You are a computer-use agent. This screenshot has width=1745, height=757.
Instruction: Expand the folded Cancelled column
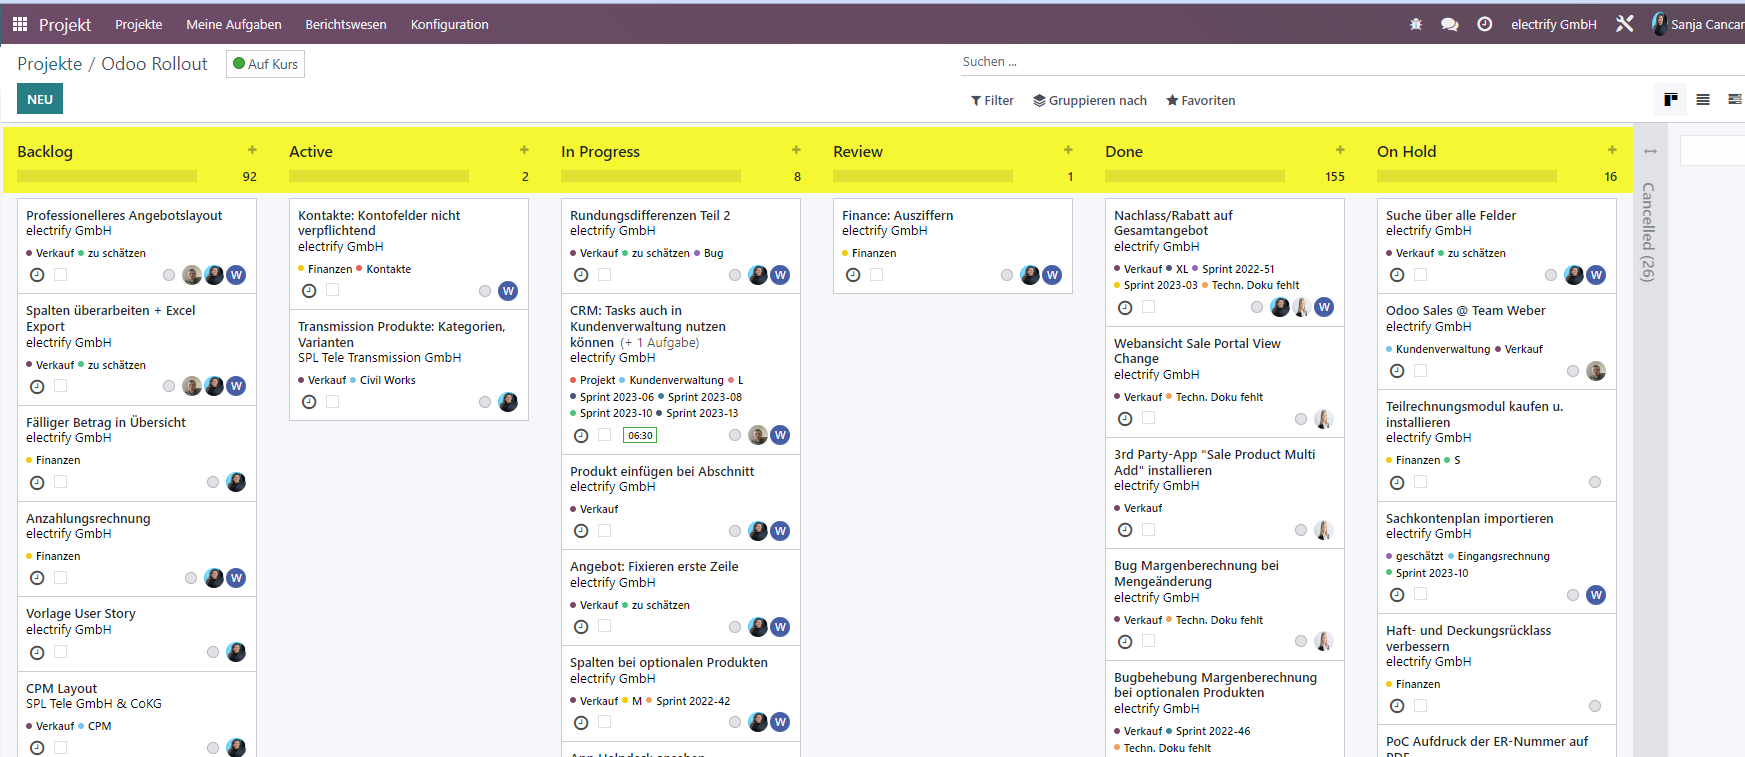pyautogui.click(x=1649, y=232)
